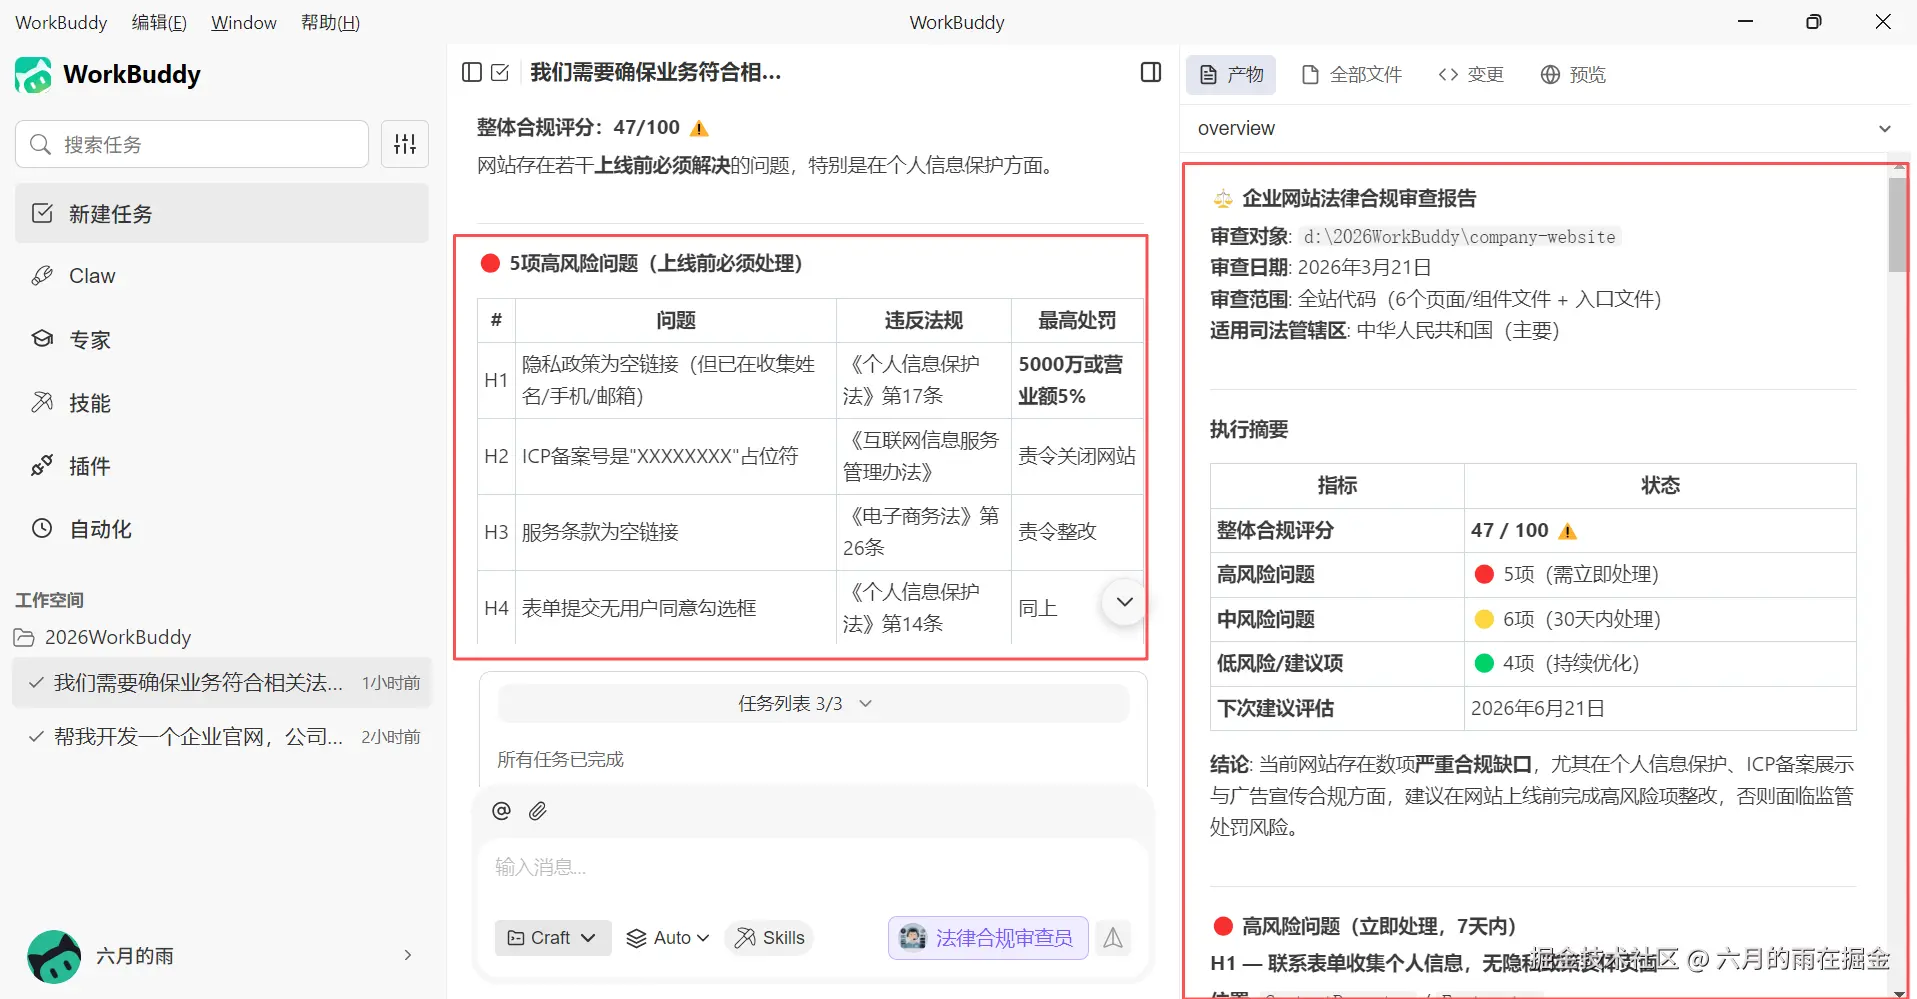Click the 法律合规审查员 expert button
Screen dimensions: 1917x999
coord(988,938)
